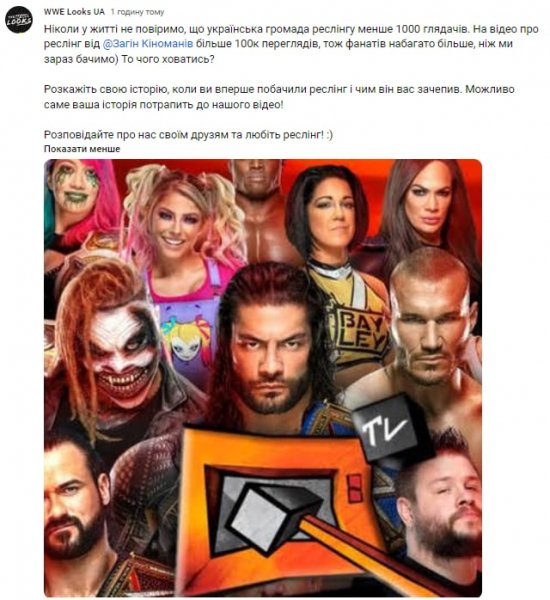Click the TV cube logo in the image
Screen dimensions: 550x600
[x=386, y=427]
